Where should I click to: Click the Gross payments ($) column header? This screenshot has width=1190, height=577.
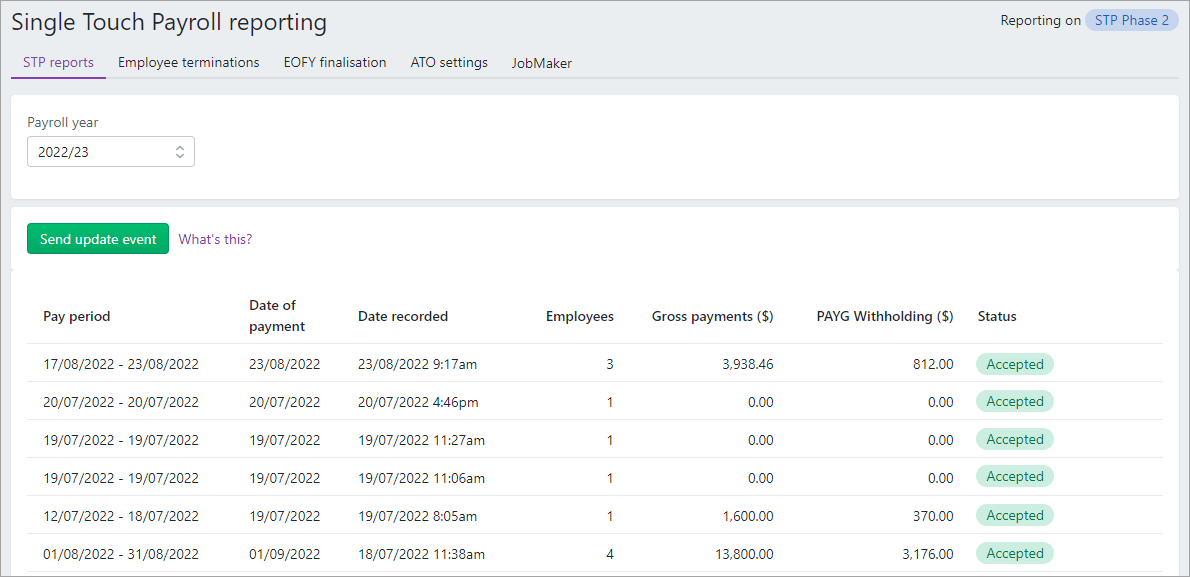click(712, 316)
